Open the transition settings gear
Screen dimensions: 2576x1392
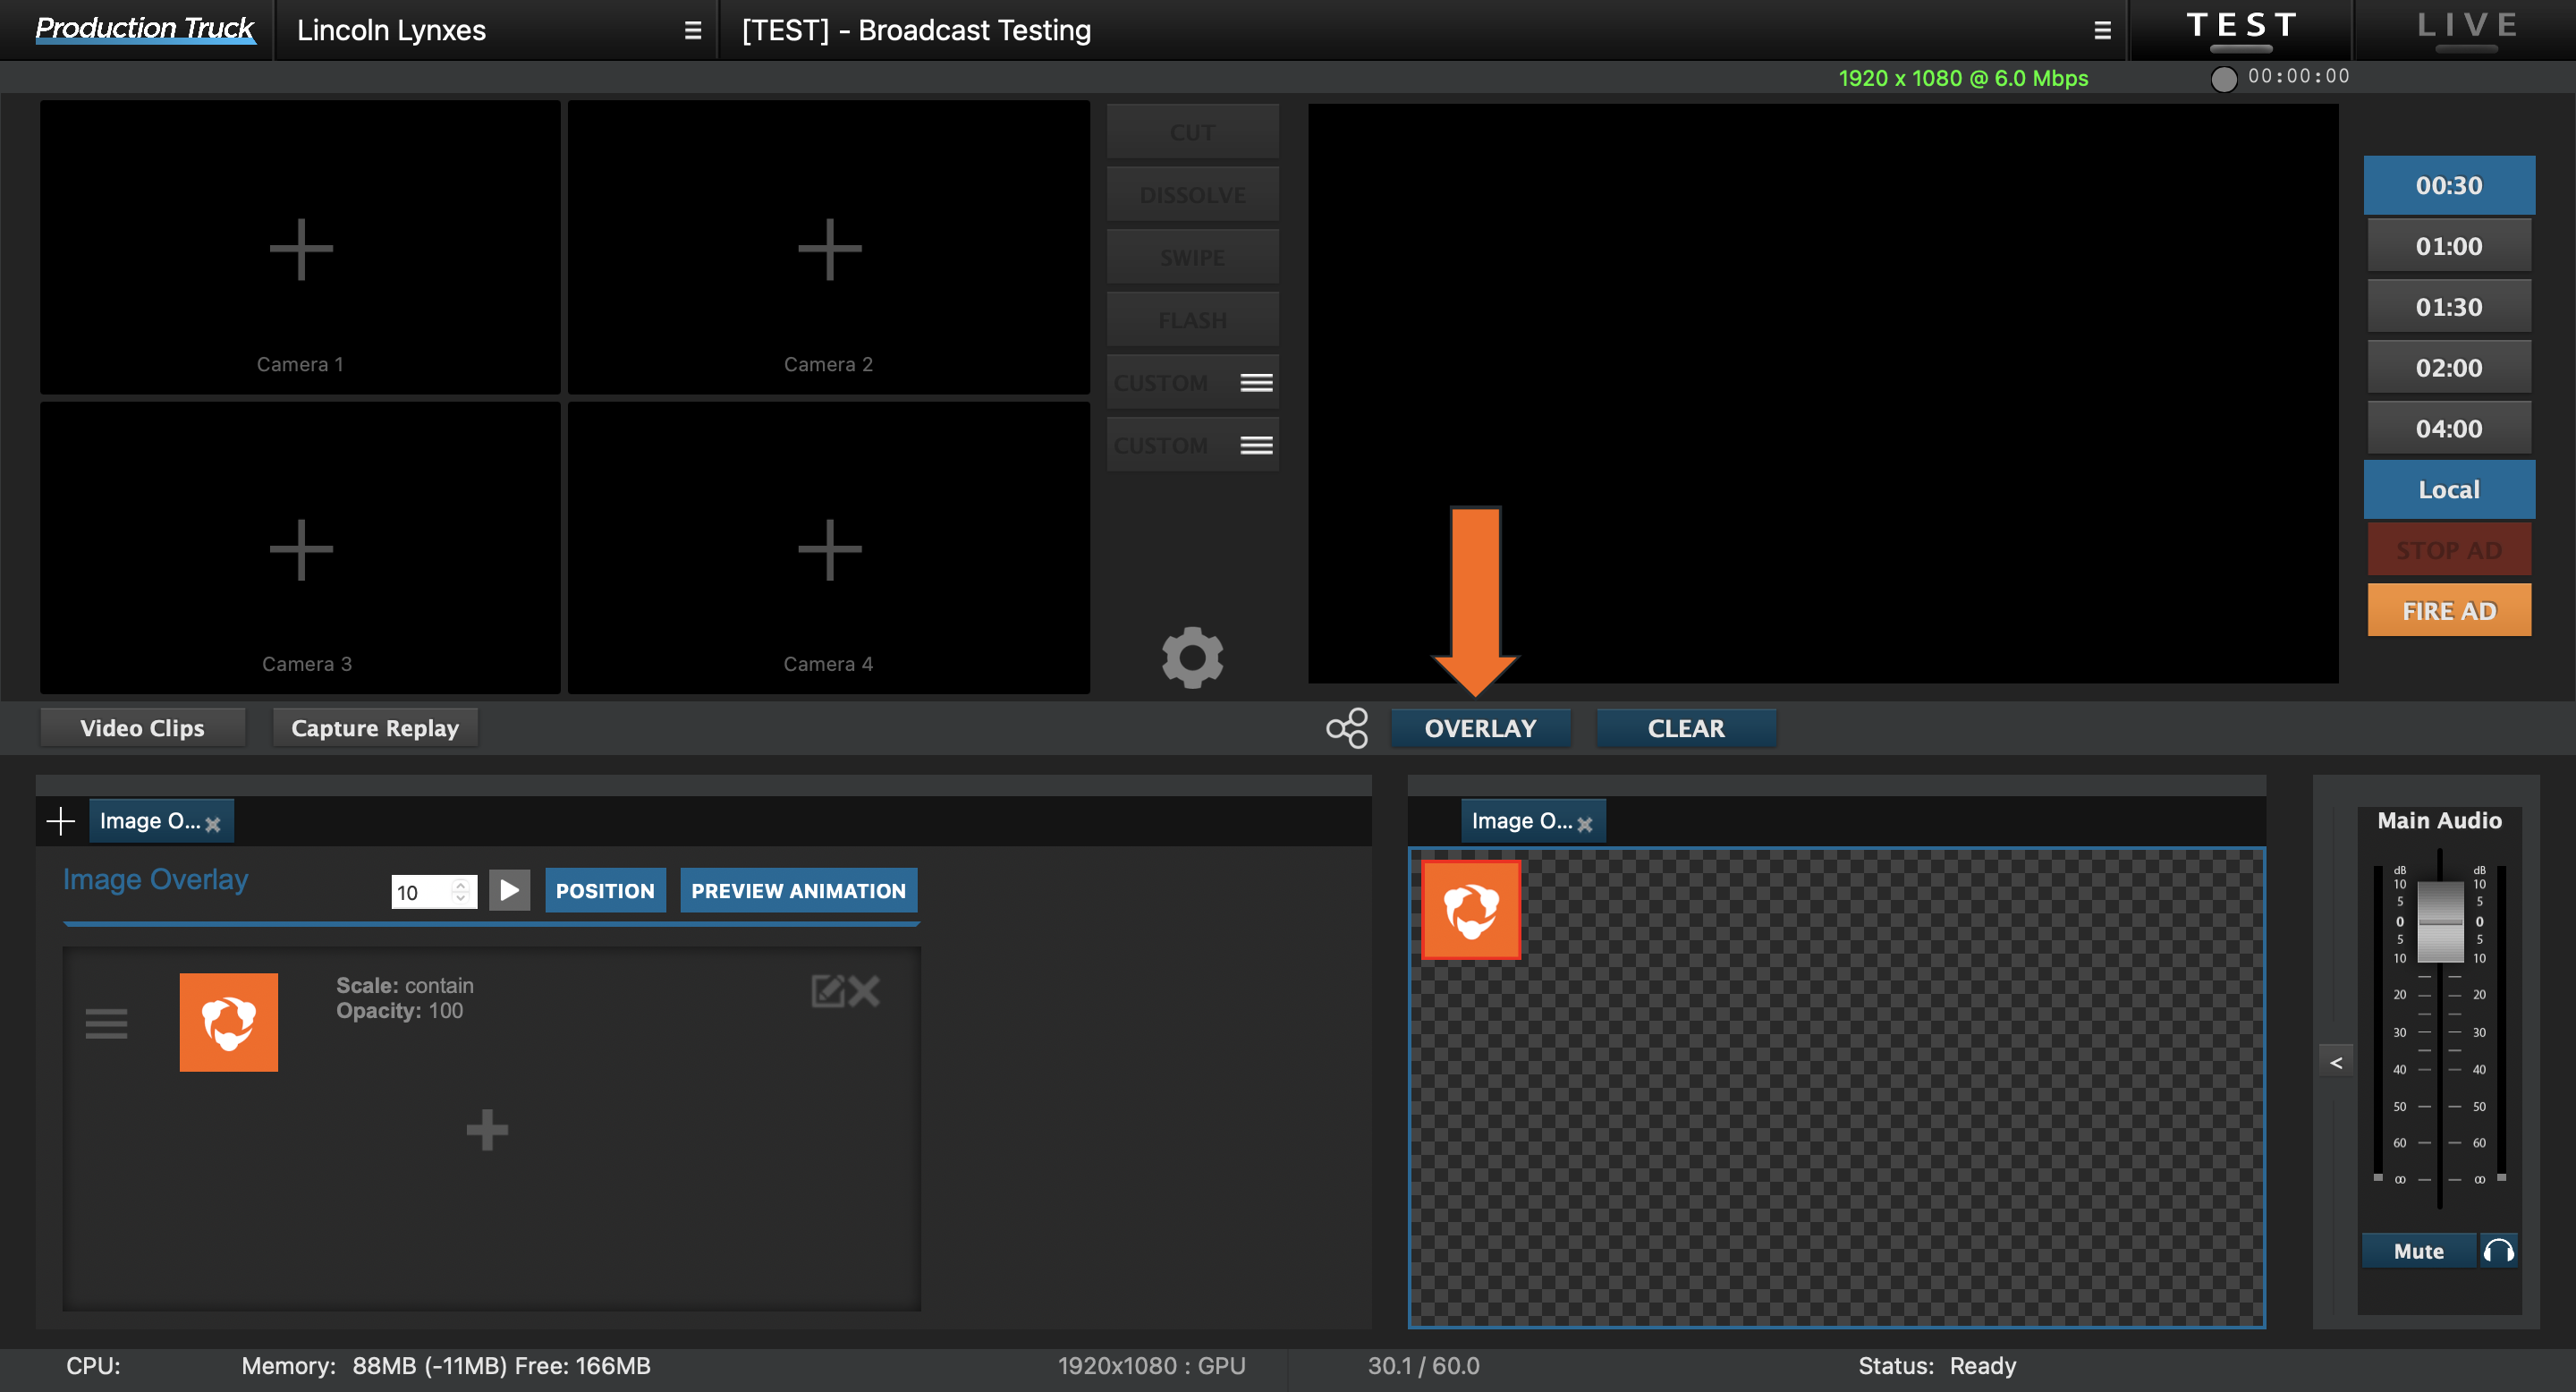pyautogui.click(x=1192, y=657)
